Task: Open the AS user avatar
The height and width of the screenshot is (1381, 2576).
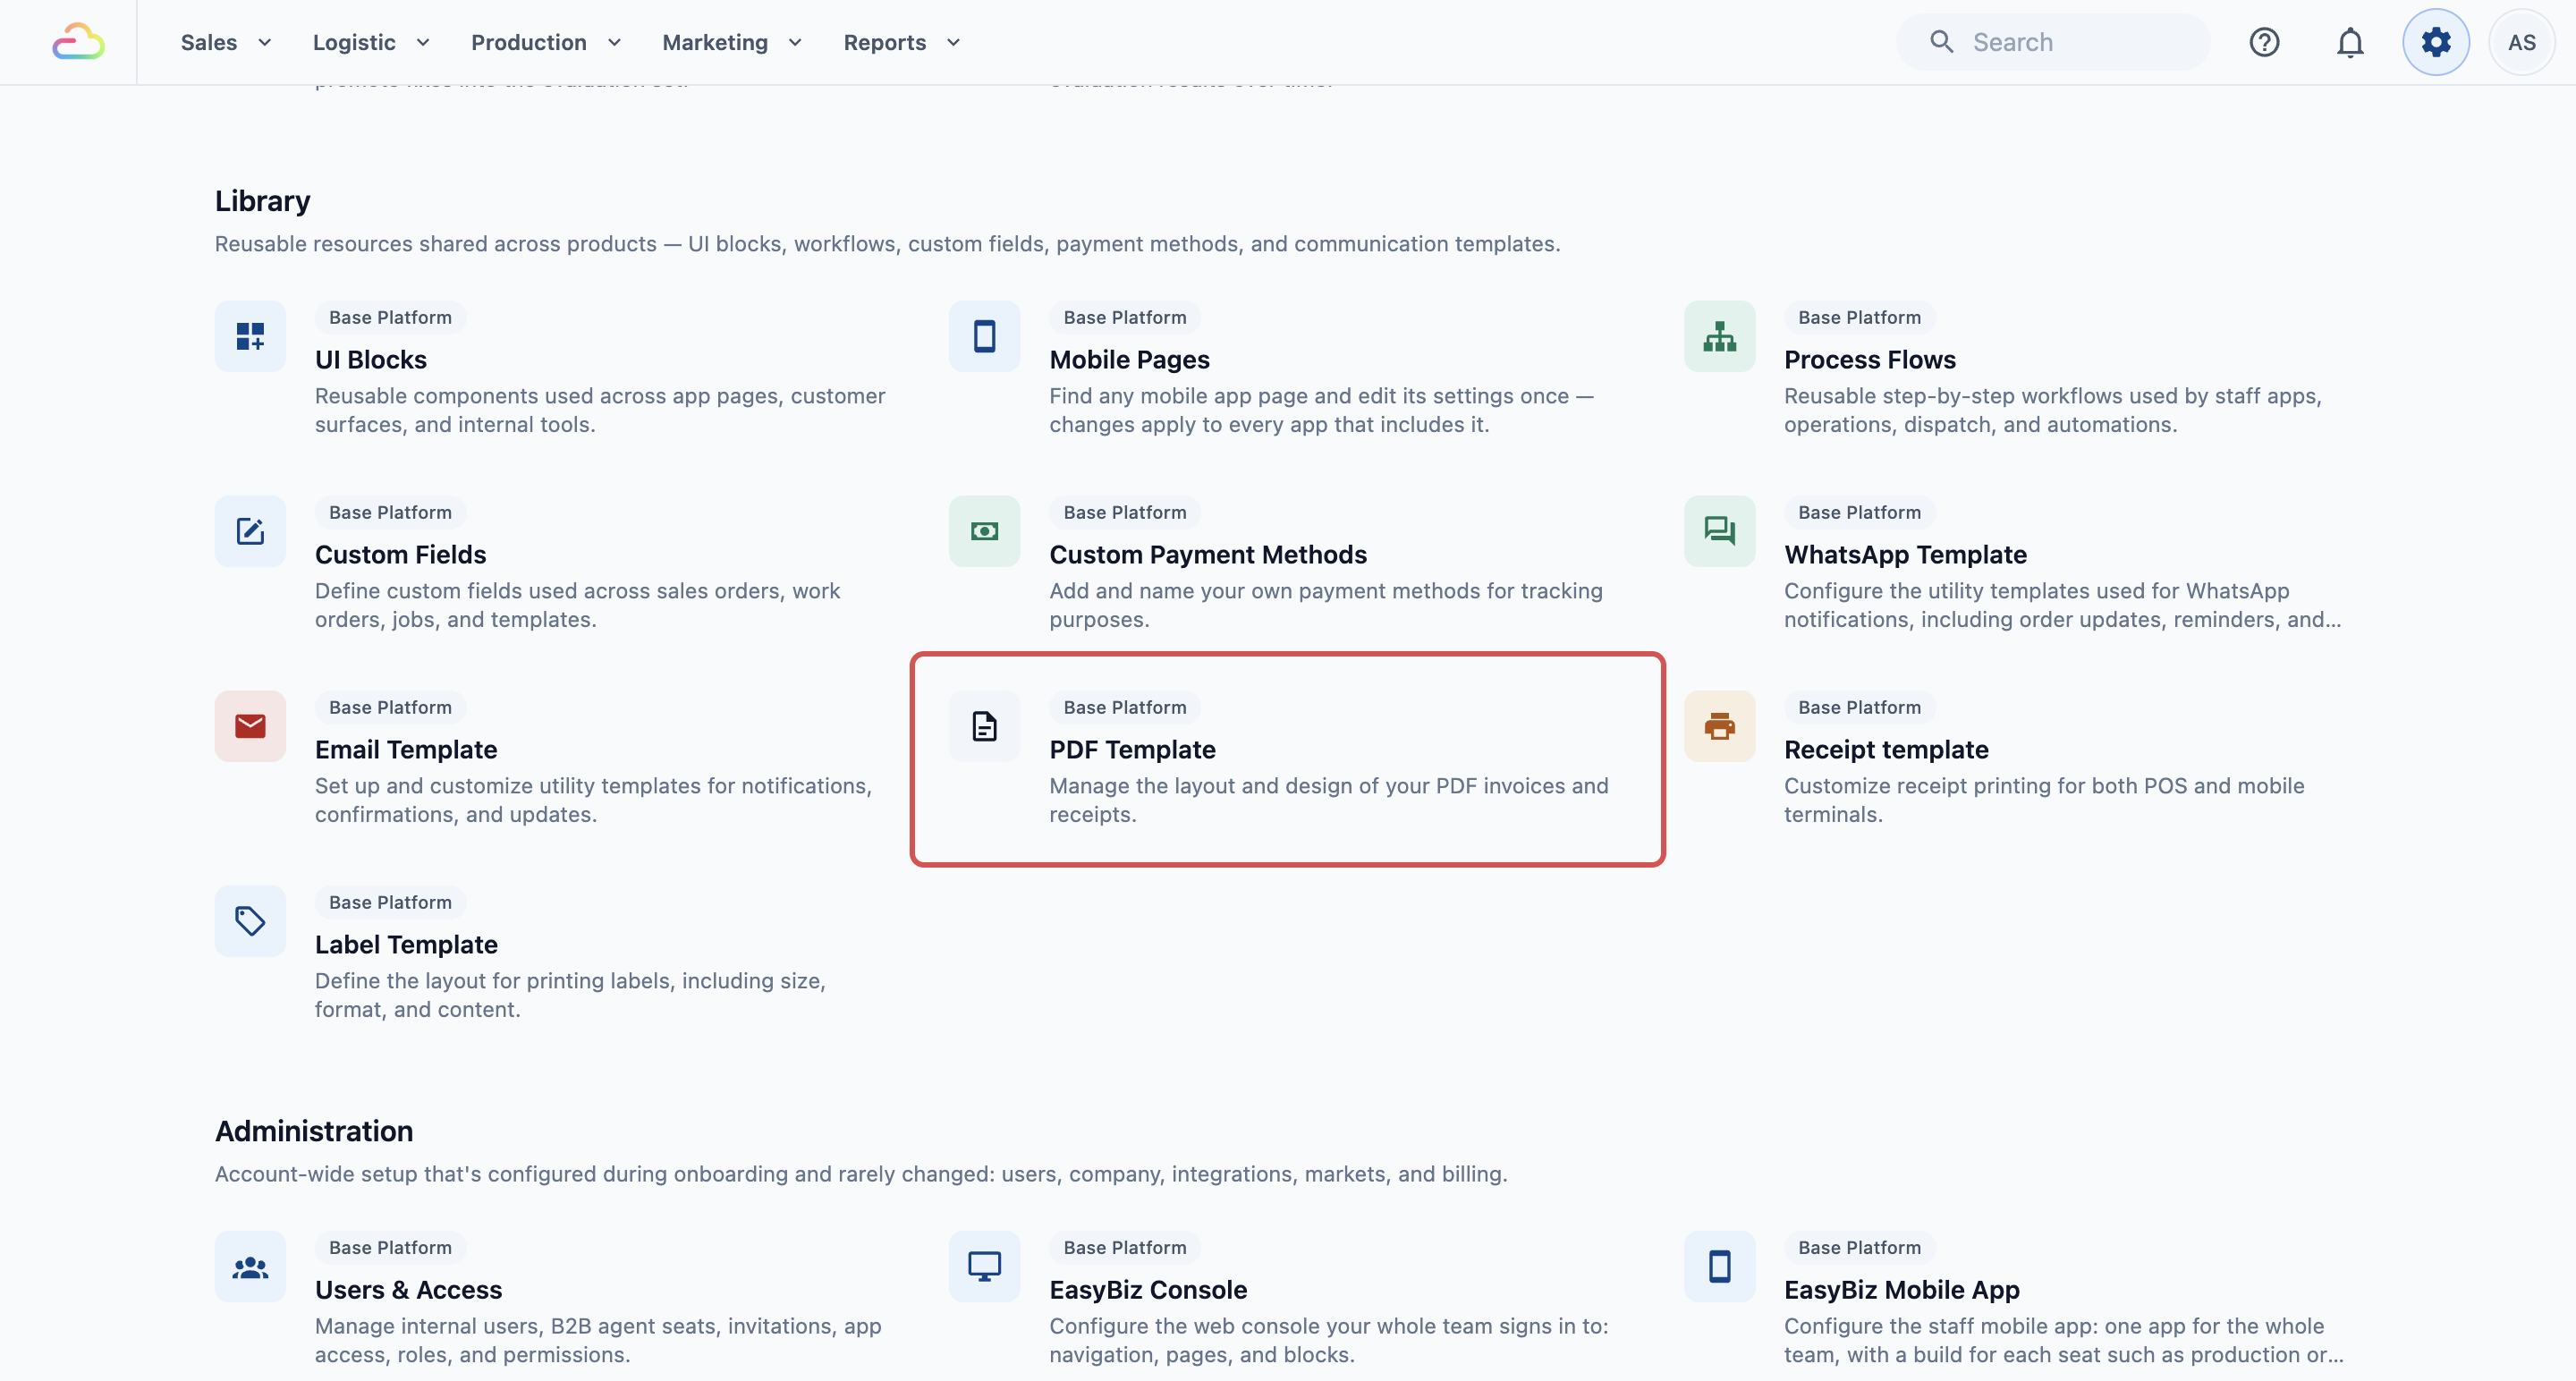Action: click(x=2521, y=42)
